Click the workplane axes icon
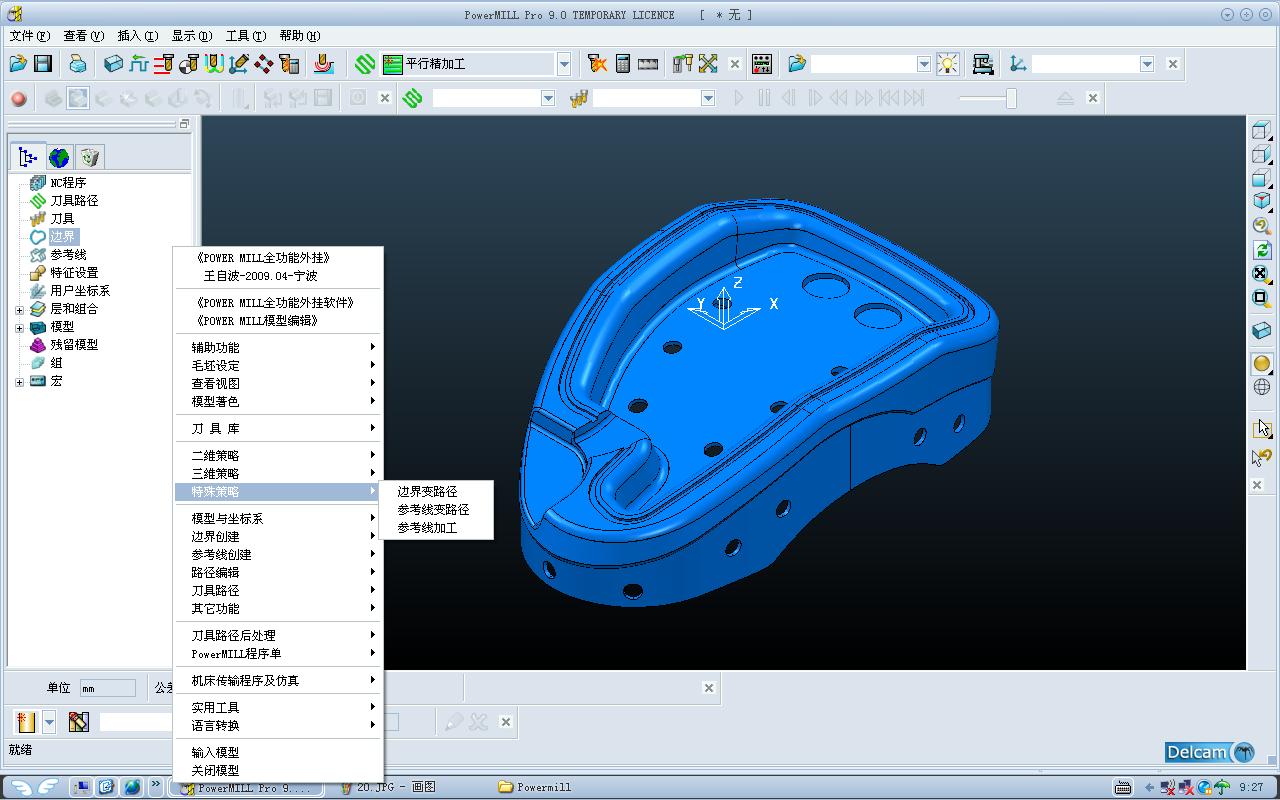The height and width of the screenshot is (800, 1280). [1018, 64]
